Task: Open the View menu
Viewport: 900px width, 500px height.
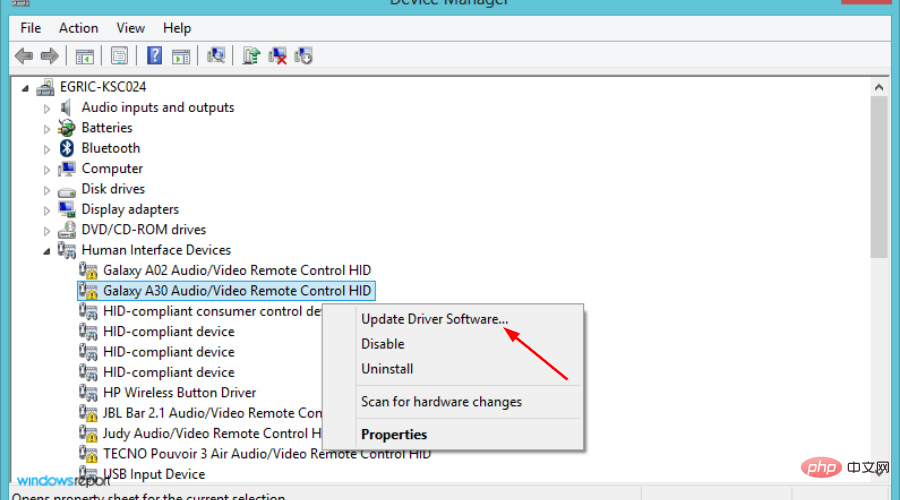Action: 130,28
